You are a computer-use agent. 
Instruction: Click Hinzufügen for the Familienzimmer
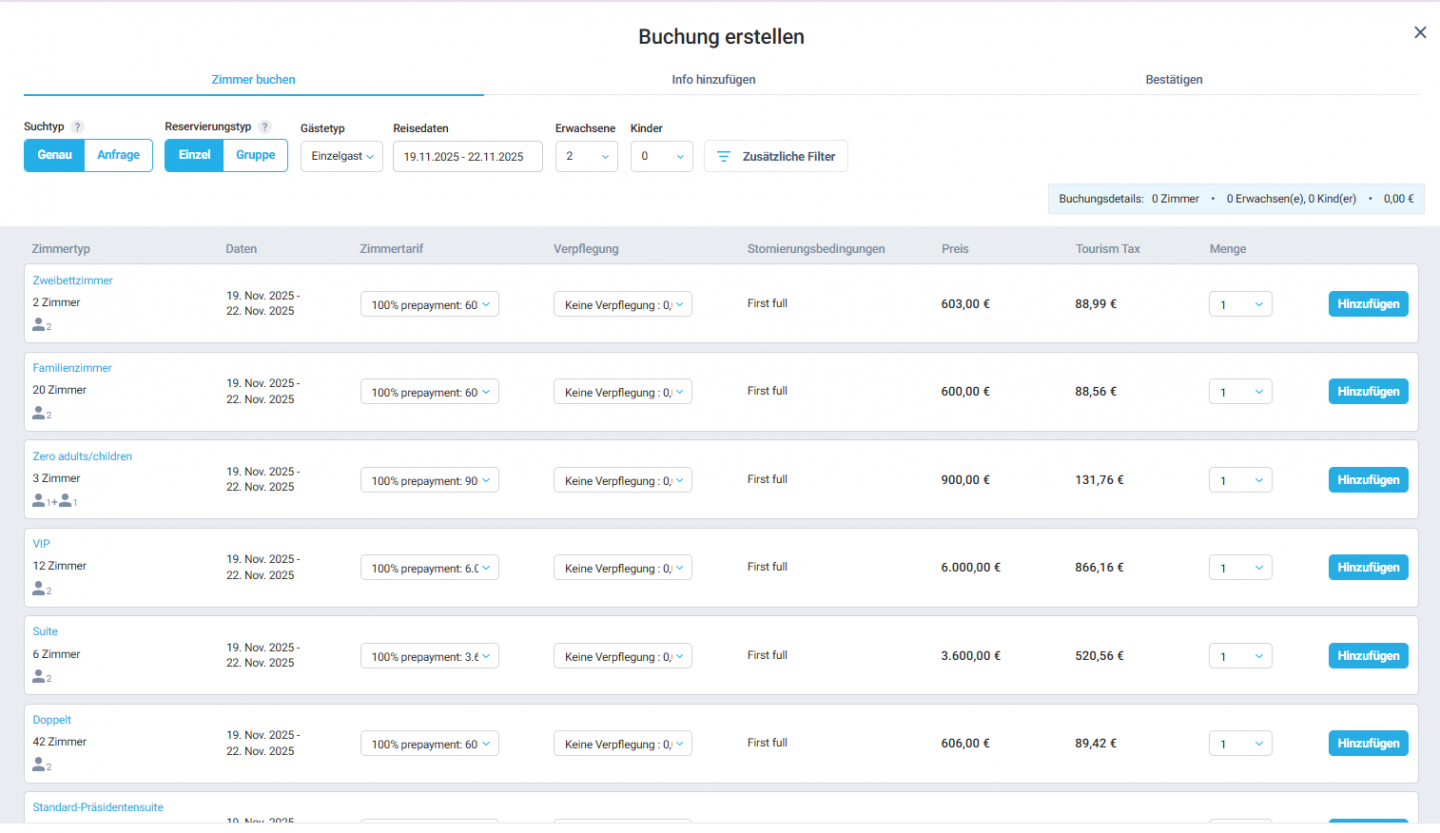tap(1368, 391)
